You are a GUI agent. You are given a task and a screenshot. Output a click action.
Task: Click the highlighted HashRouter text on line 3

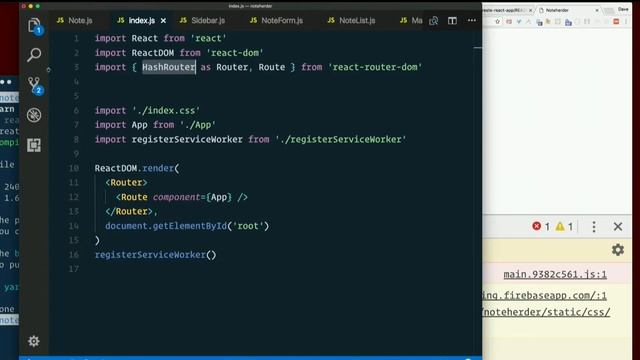[x=169, y=67]
